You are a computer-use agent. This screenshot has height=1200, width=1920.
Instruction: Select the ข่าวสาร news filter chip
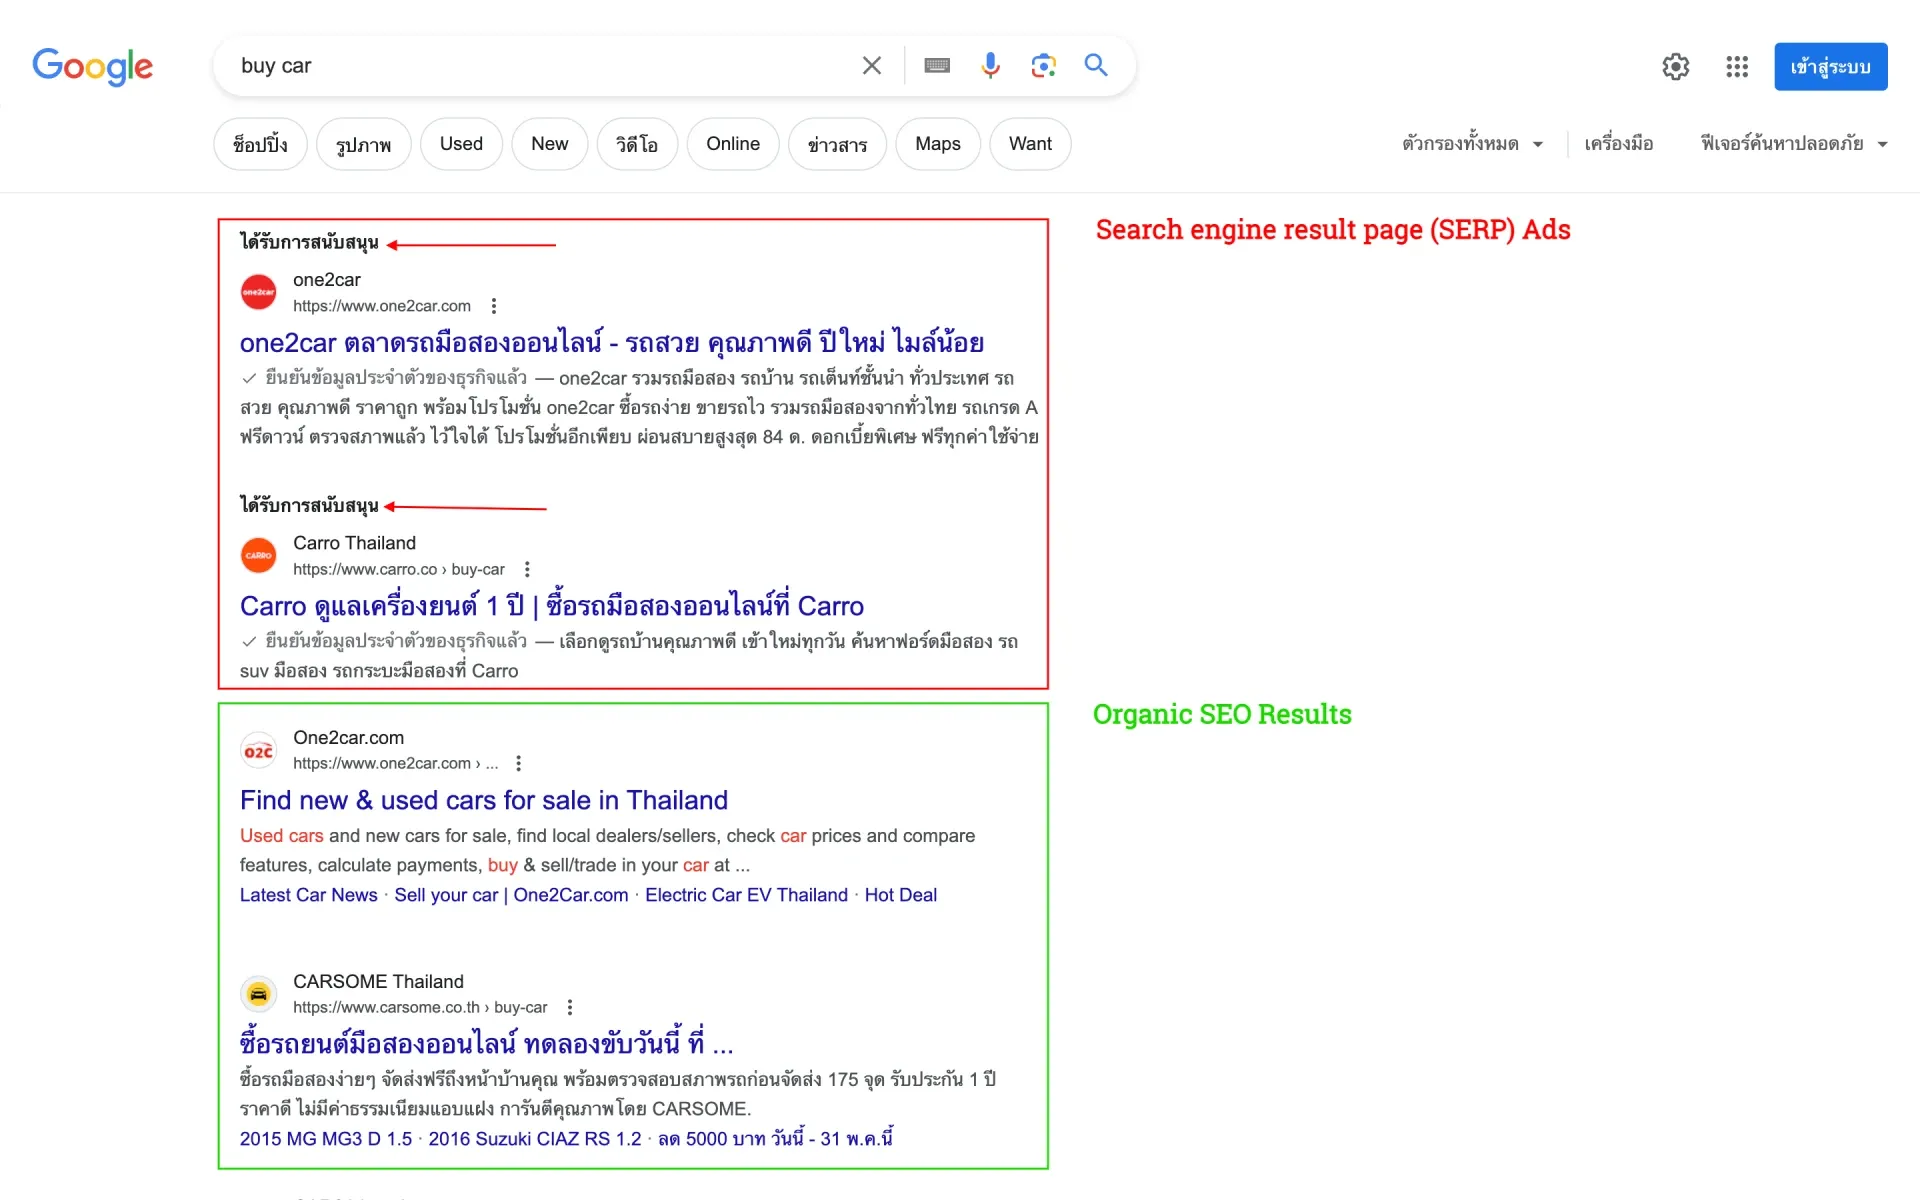(x=837, y=144)
